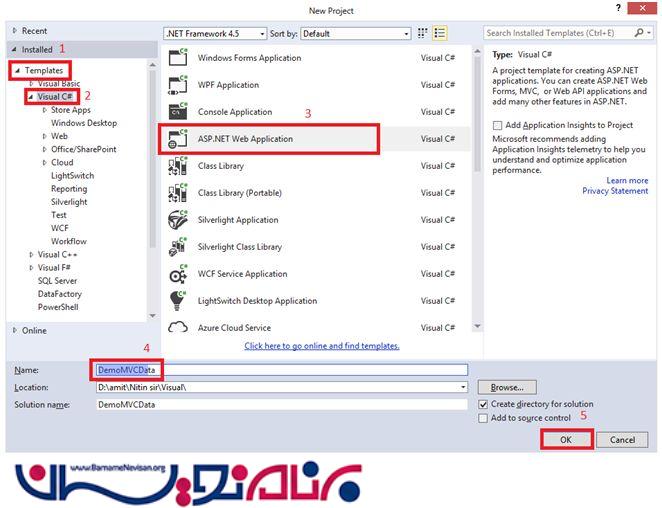Select the WPF Application template name
Viewport: 662px width, 508px height.
pos(228,85)
